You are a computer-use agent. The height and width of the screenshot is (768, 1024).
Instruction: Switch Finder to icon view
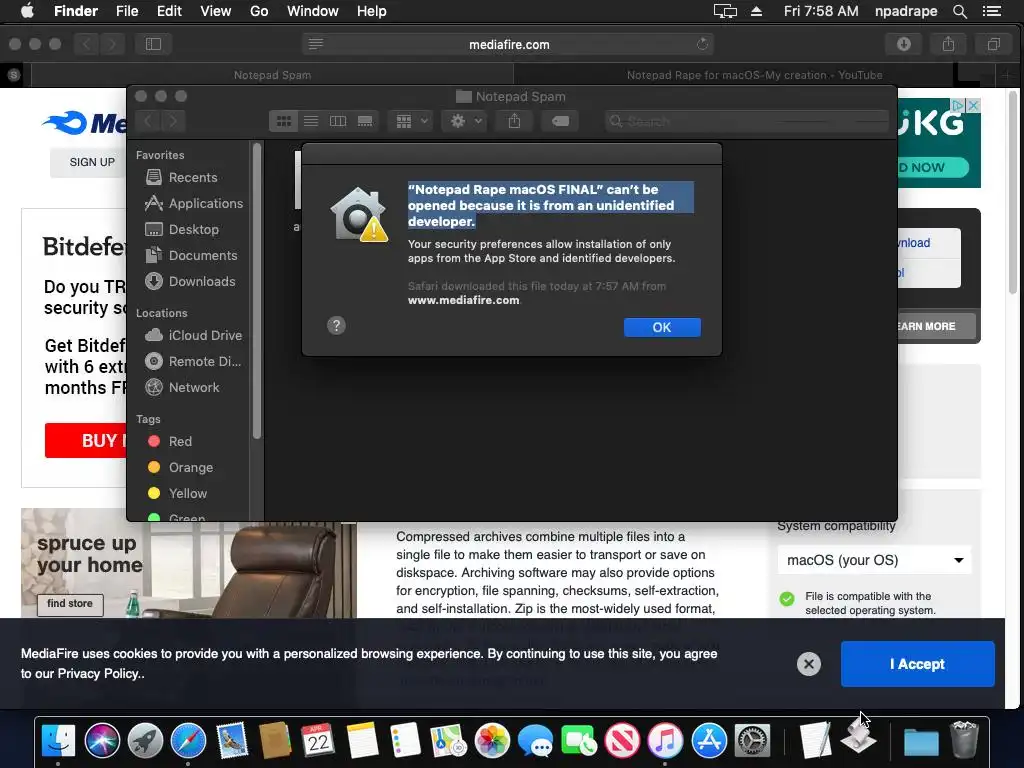click(283, 121)
